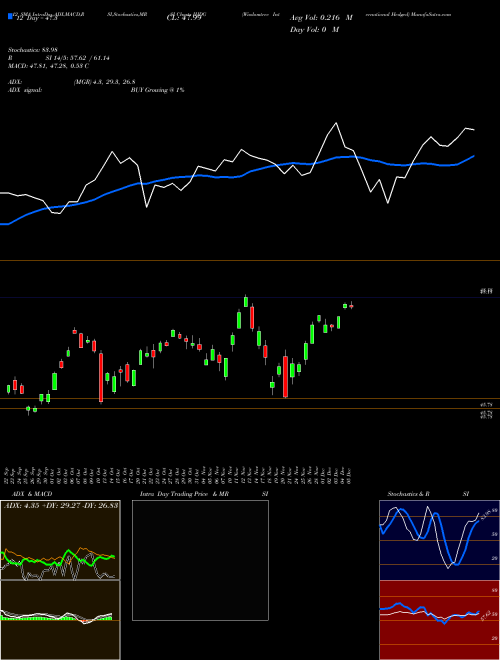The width and height of the screenshot is (500, 660).
Task: Open the red-background RSI chart
Action: [x=439, y=620]
